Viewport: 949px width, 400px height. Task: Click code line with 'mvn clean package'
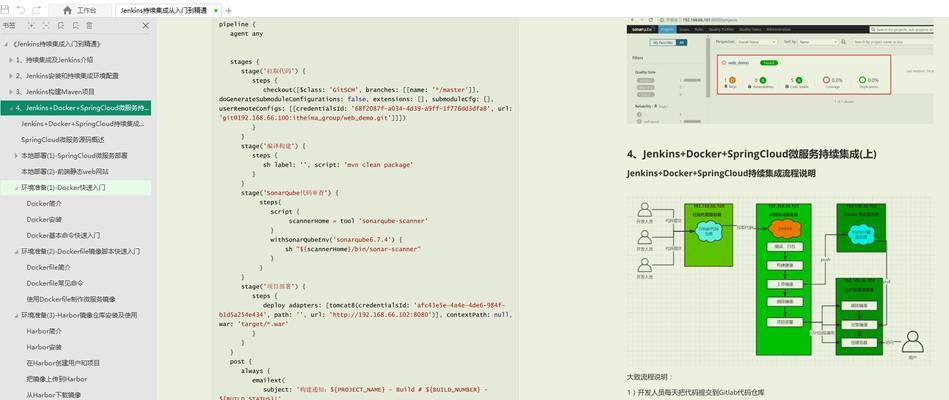click(x=338, y=165)
